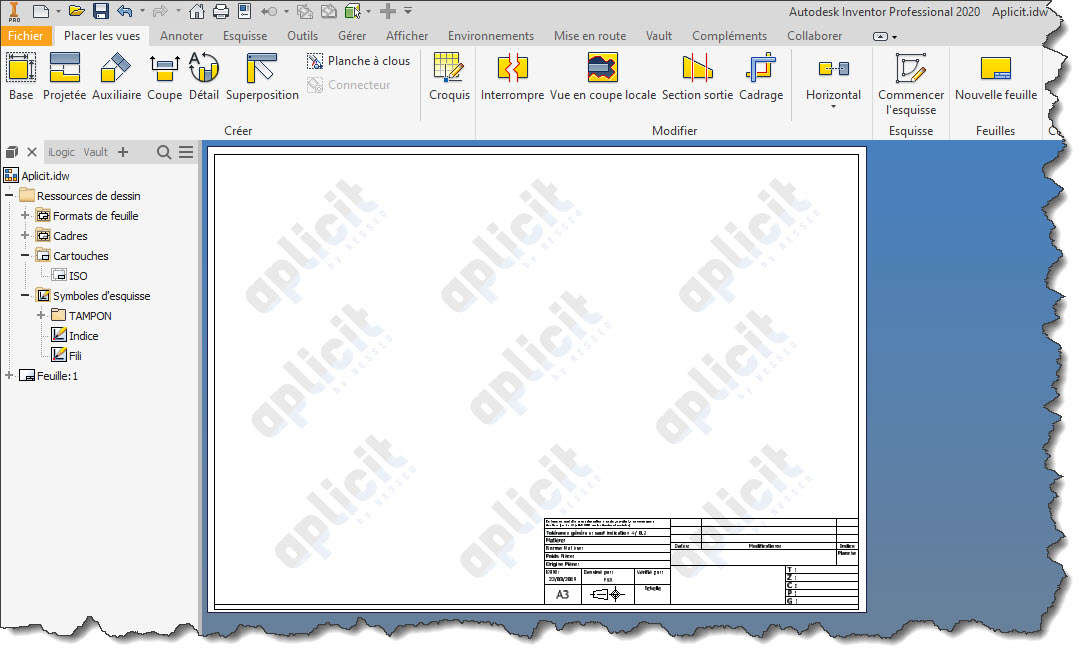Select the Cadrage crop tool

click(761, 76)
